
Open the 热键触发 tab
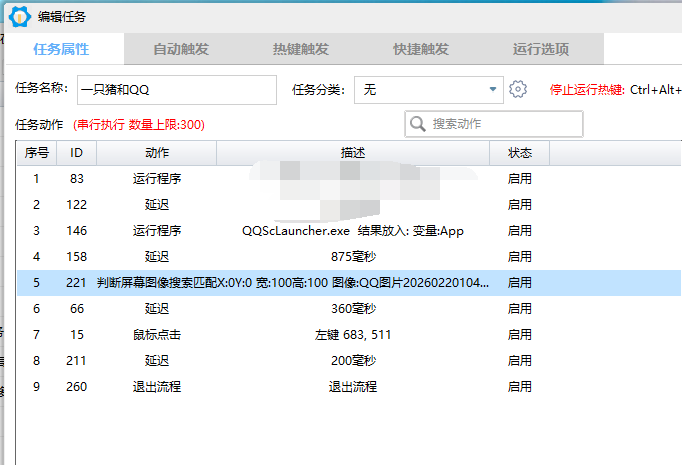coord(300,49)
